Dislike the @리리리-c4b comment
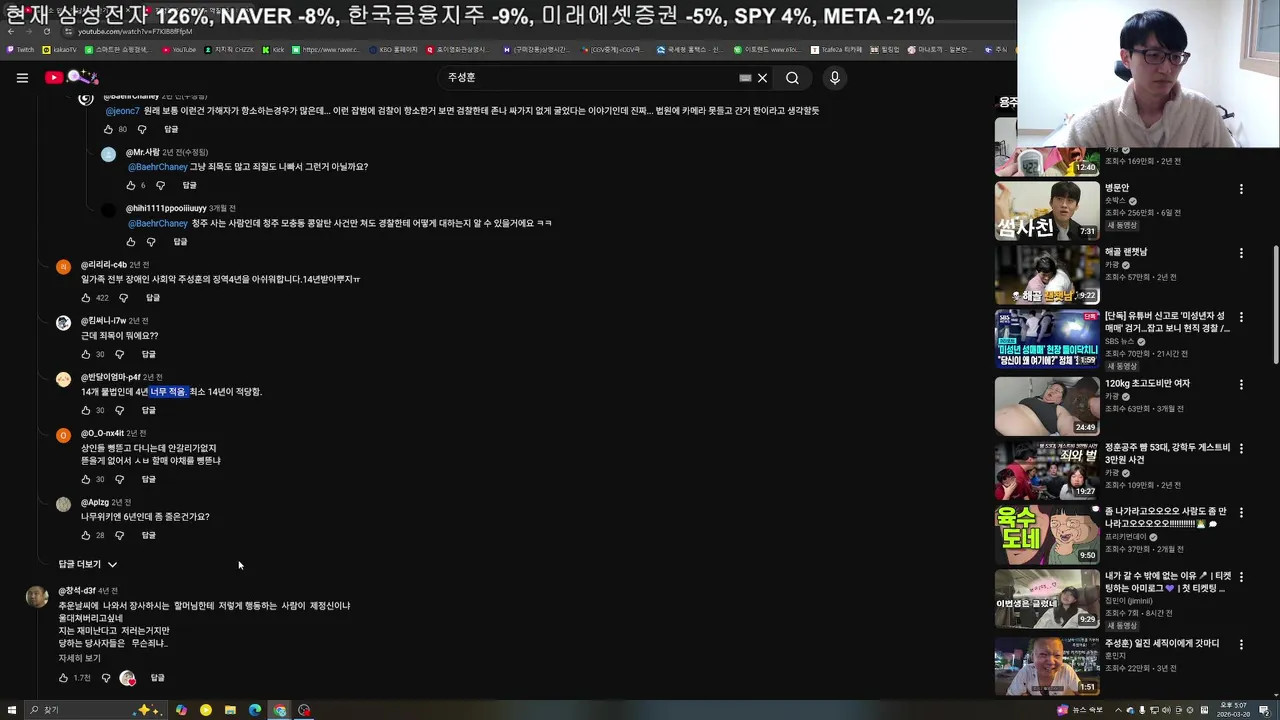The width and height of the screenshot is (1280, 720). (x=124, y=298)
